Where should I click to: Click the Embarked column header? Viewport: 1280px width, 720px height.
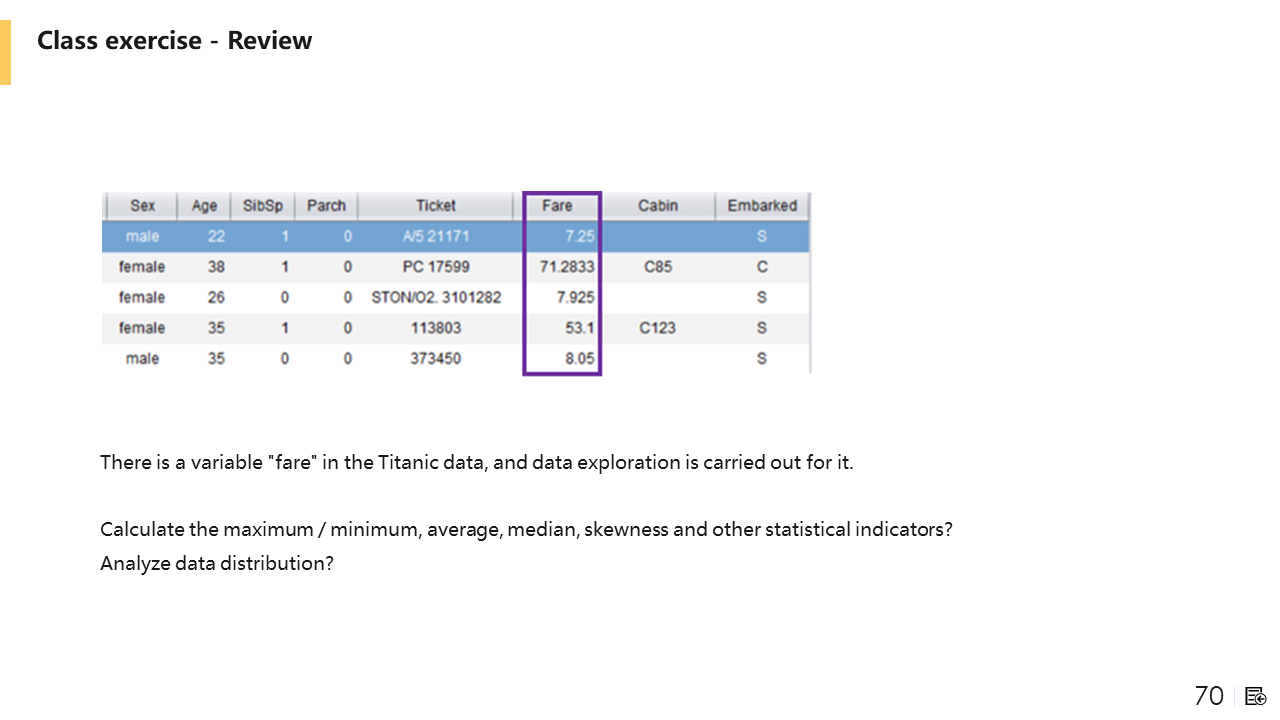[762, 206]
